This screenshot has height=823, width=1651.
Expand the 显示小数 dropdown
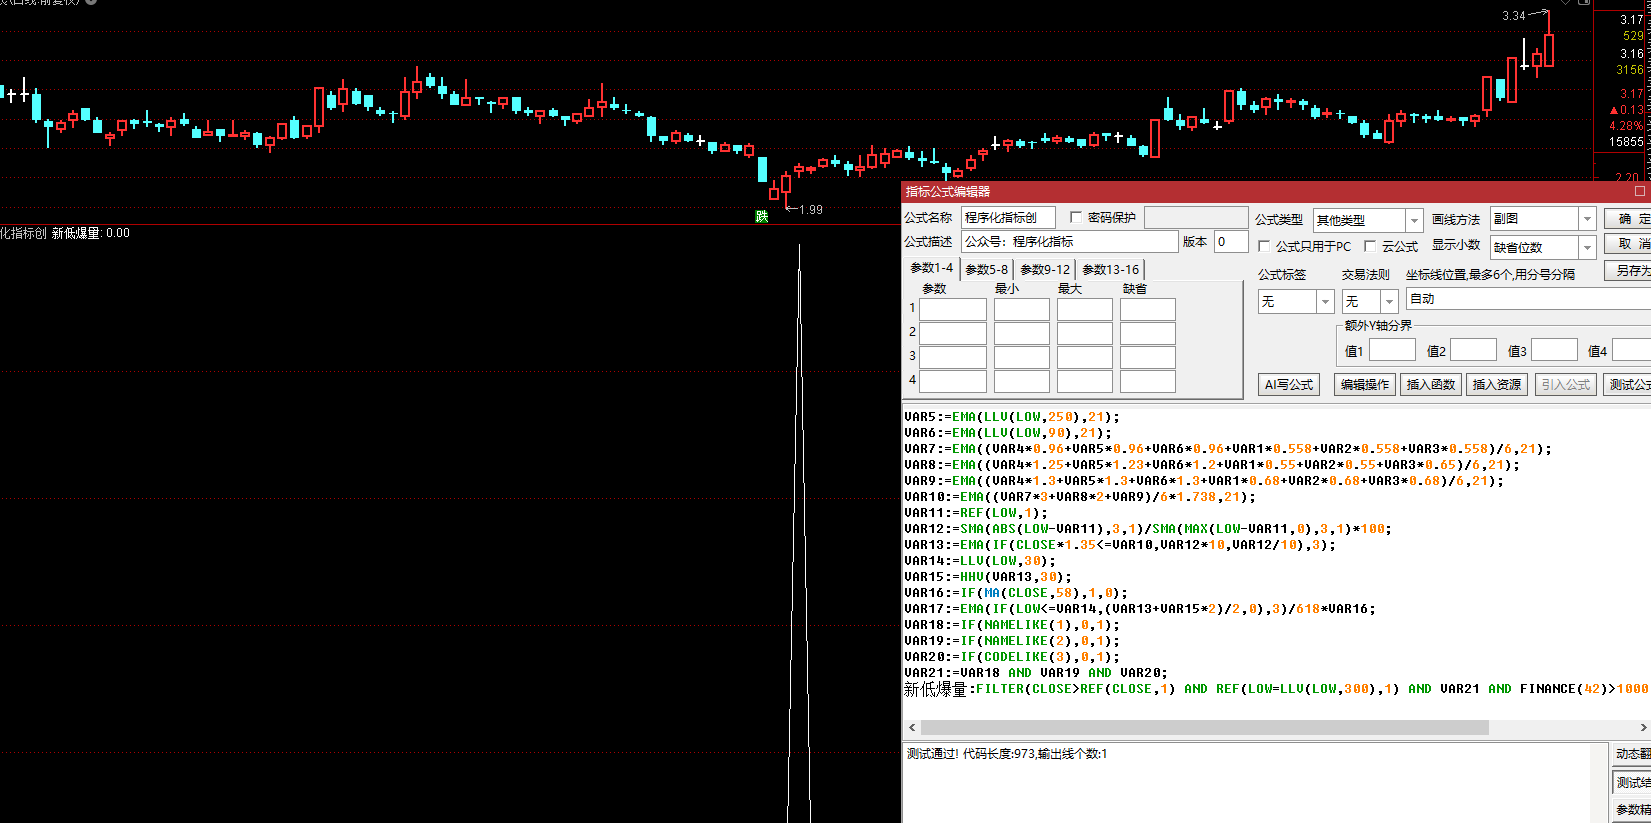click(1587, 247)
